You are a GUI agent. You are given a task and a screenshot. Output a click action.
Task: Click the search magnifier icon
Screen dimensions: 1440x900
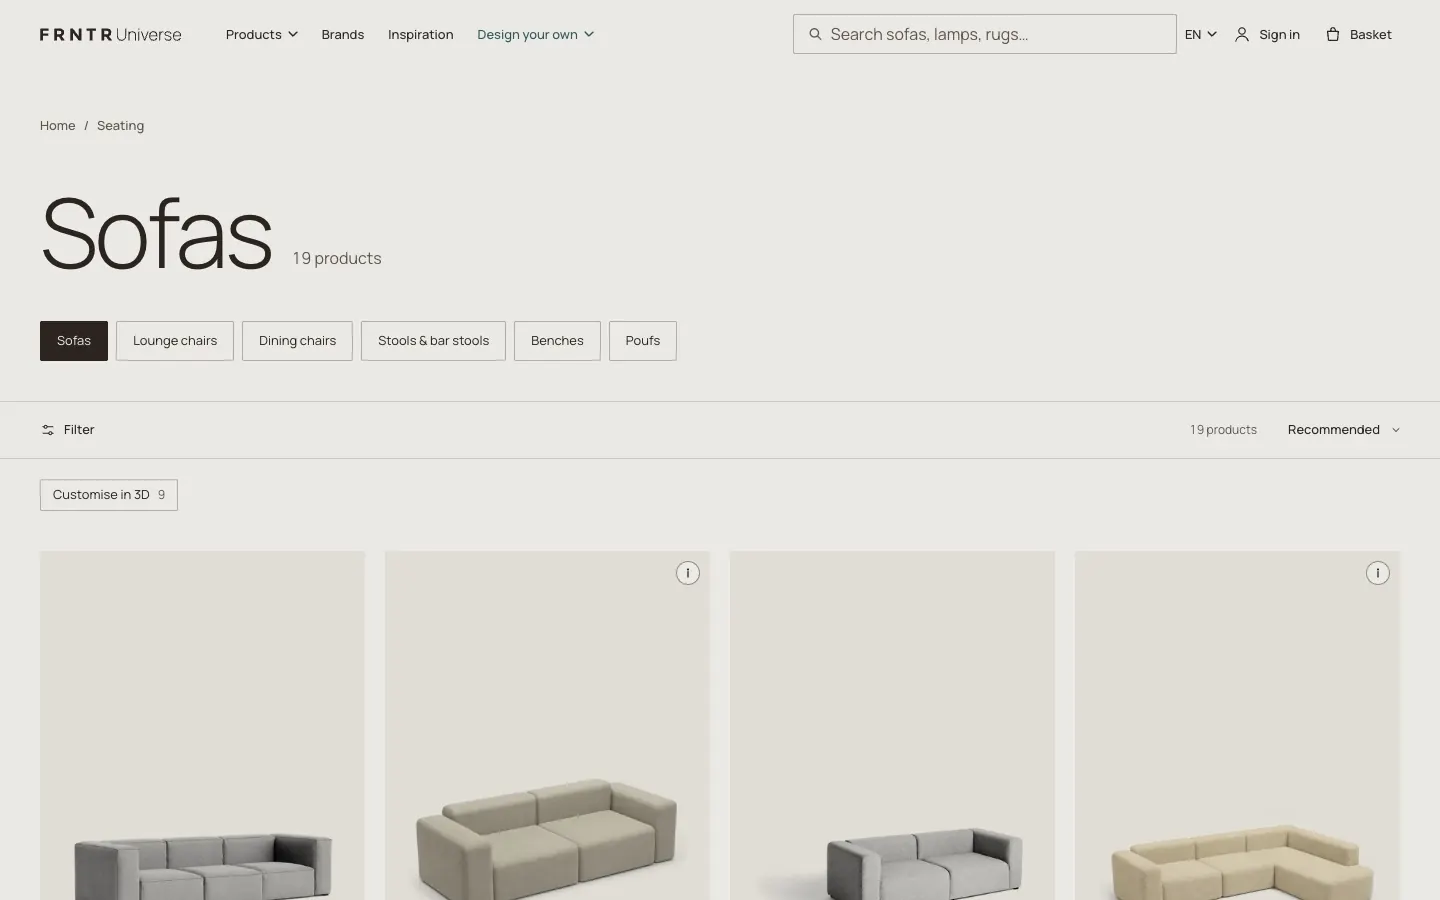pyautogui.click(x=815, y=34)
